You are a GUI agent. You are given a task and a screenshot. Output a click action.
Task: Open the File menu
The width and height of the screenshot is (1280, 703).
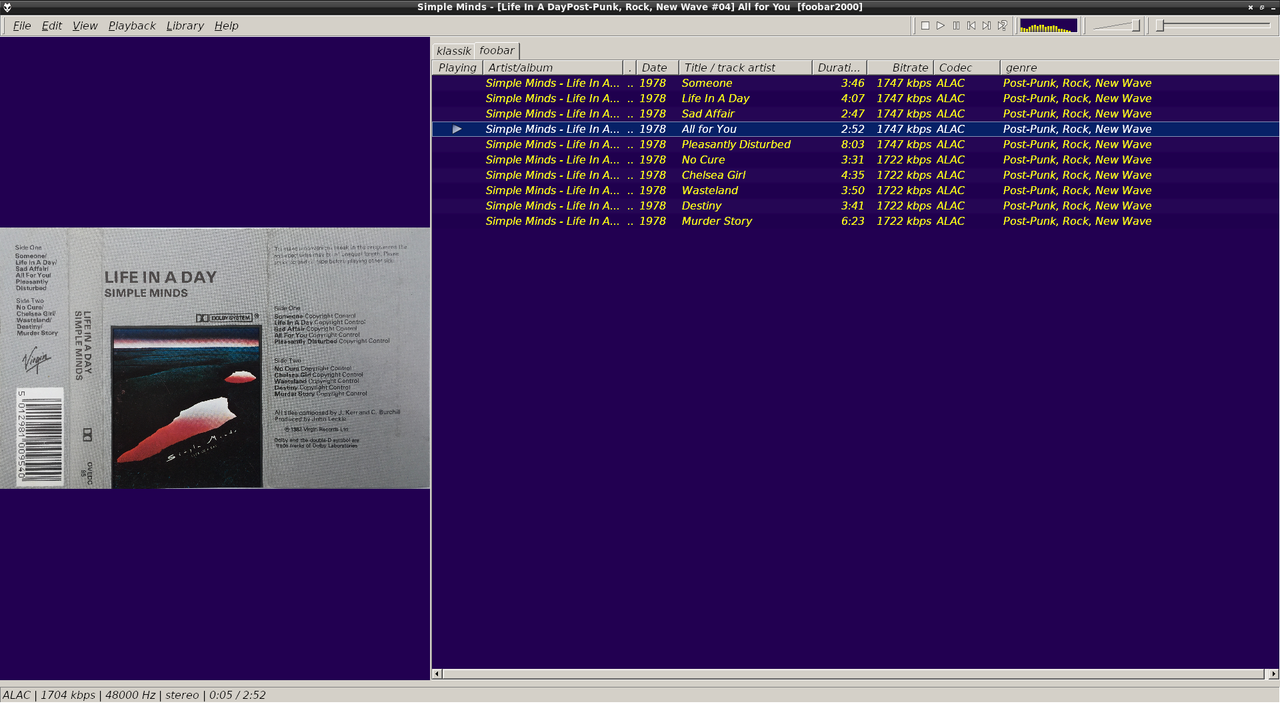pos(21,25)
